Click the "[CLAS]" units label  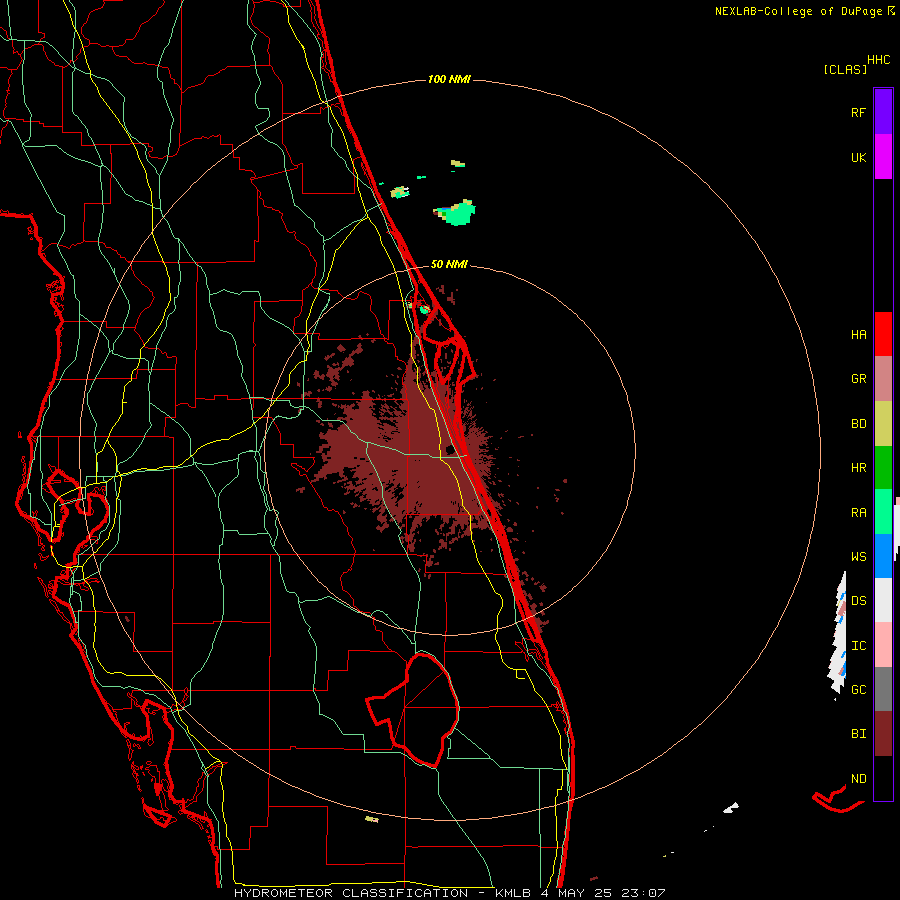pos(845,69)
